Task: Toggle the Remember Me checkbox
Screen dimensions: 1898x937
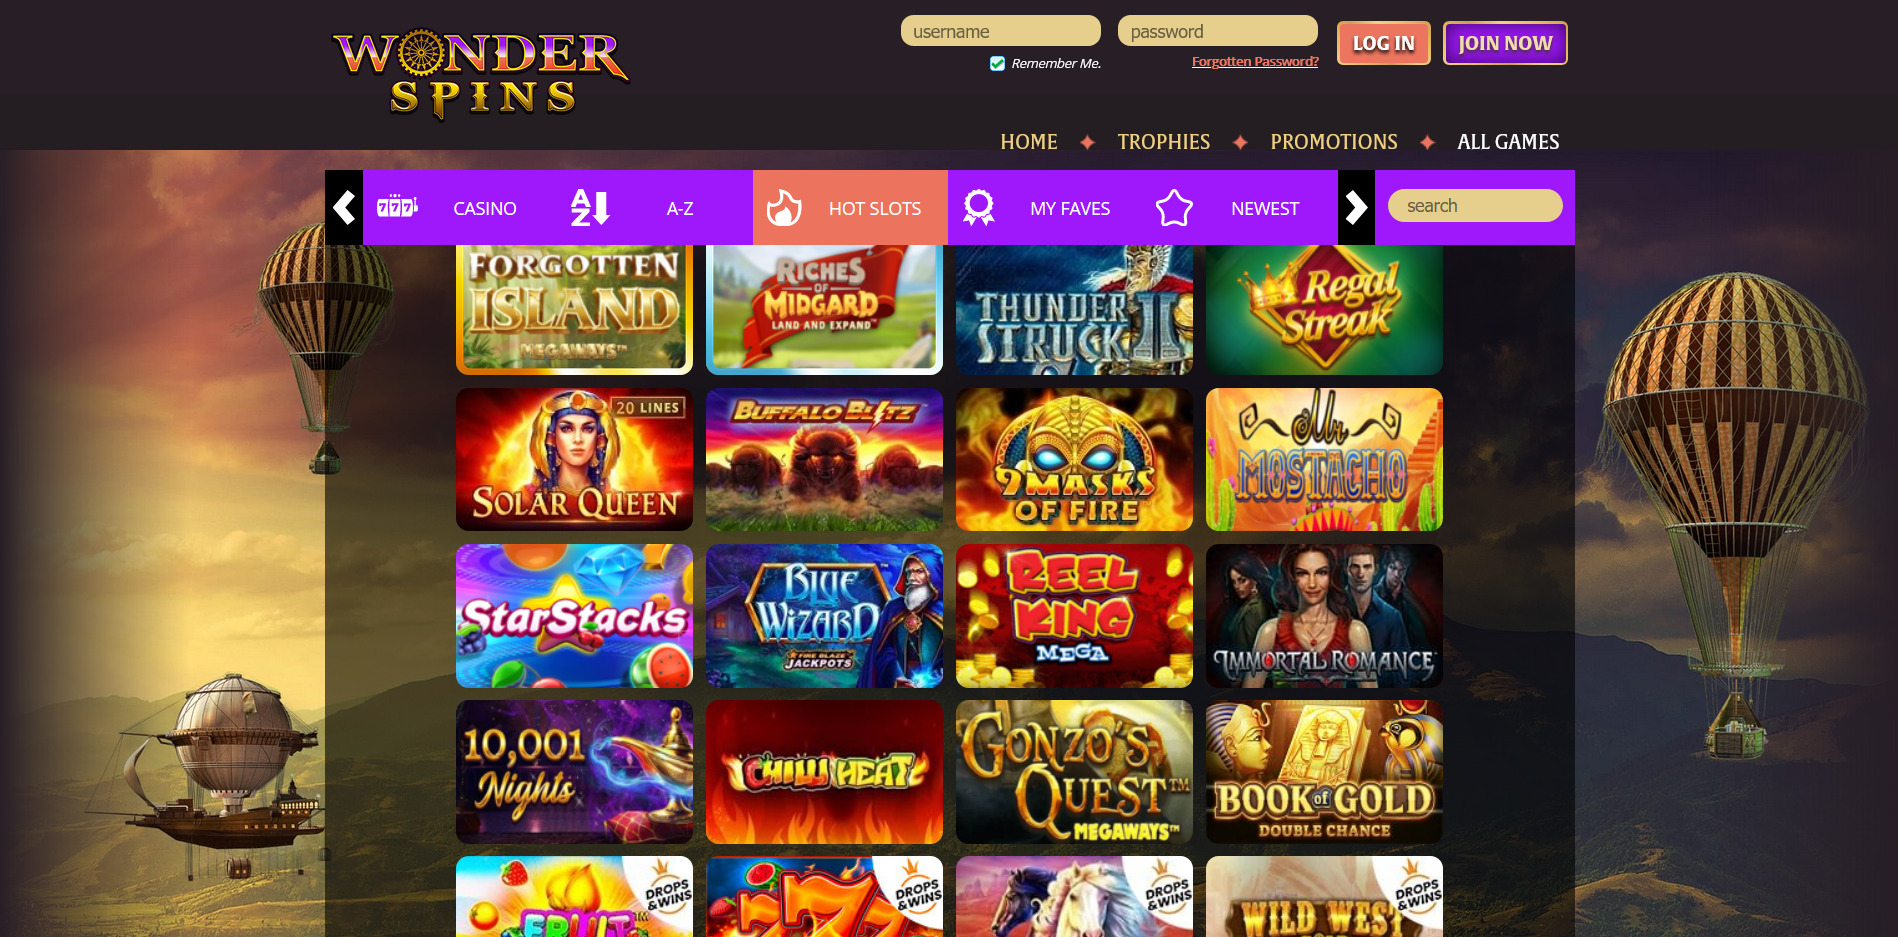Action: (x=997, y=63)
